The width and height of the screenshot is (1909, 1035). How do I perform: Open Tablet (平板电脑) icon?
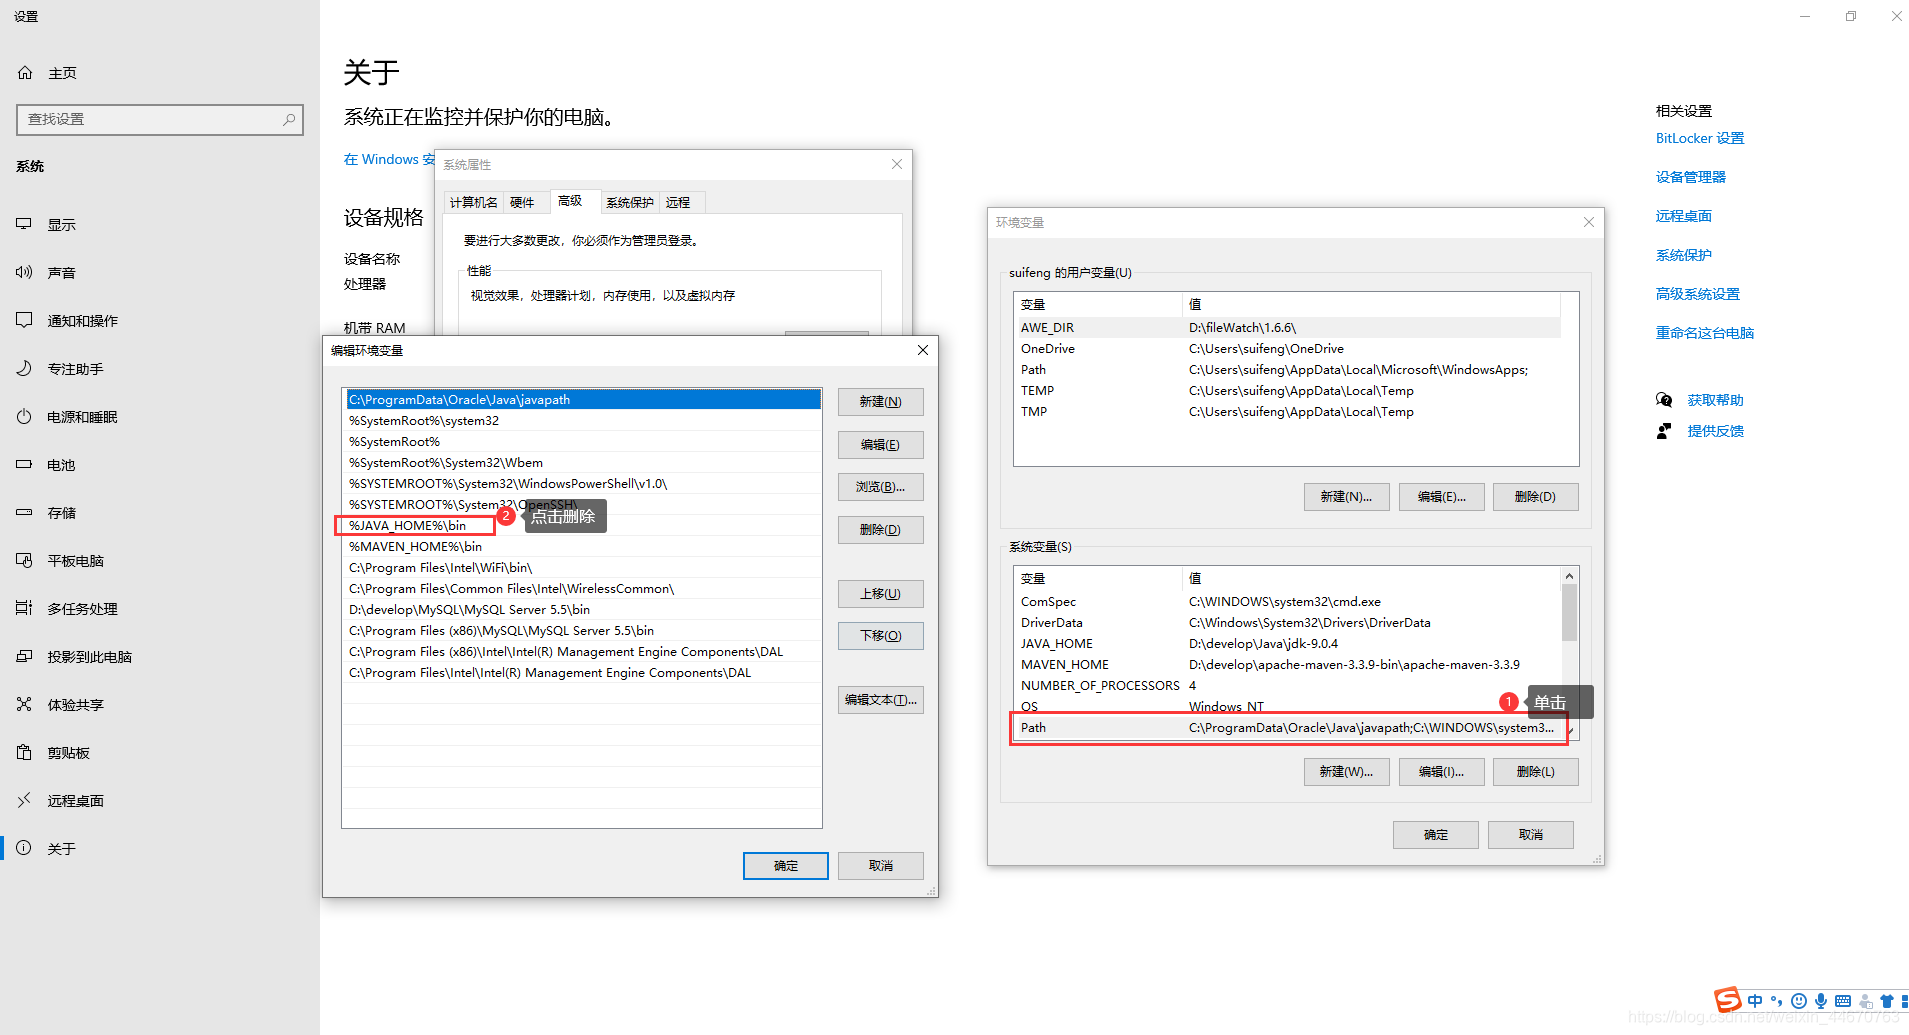pos(24,560)
